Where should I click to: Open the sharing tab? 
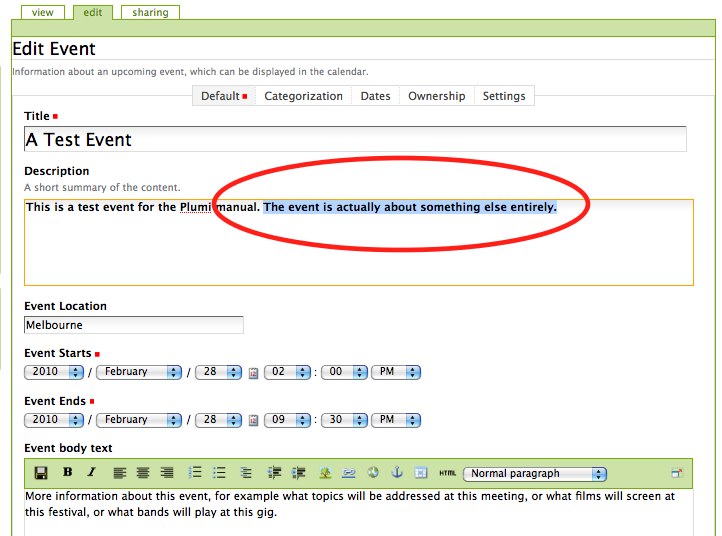tap(150, 13)
